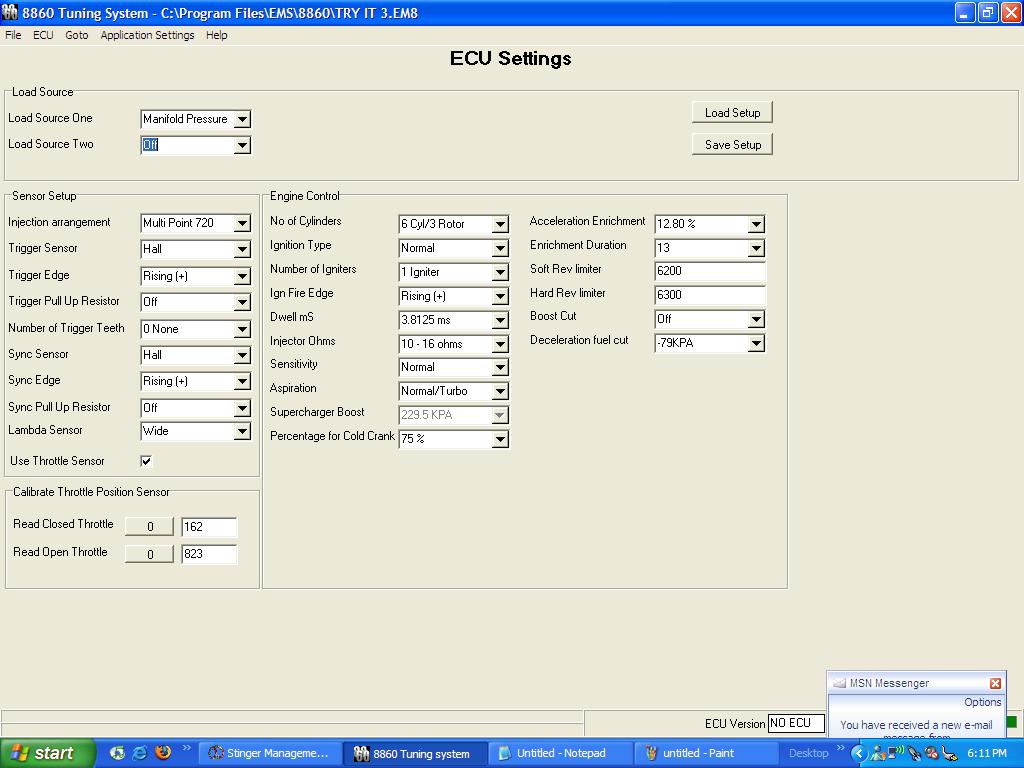
Task: Click the Save Setup button
Action: 732,145
